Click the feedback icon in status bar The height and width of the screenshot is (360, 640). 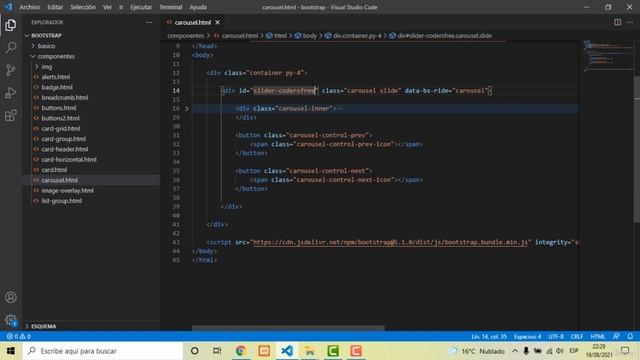(x=616, y=336)
